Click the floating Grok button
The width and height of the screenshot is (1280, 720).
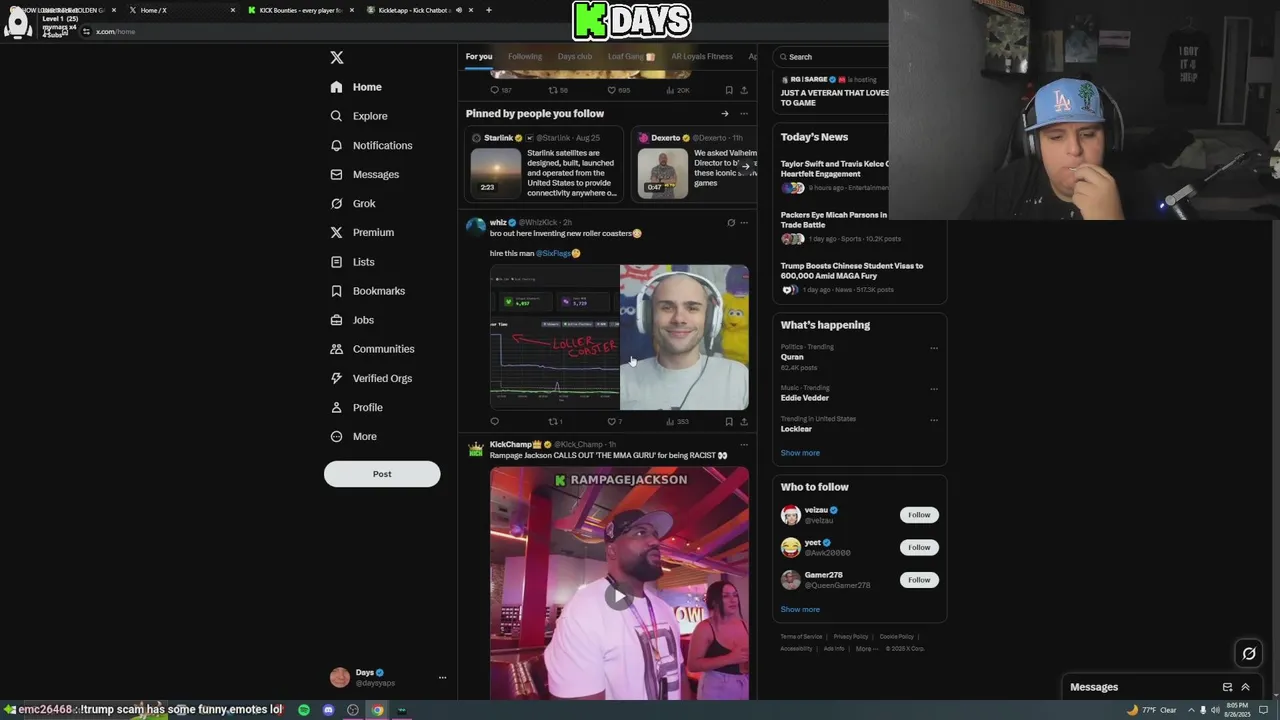(x=1249, y=654)
